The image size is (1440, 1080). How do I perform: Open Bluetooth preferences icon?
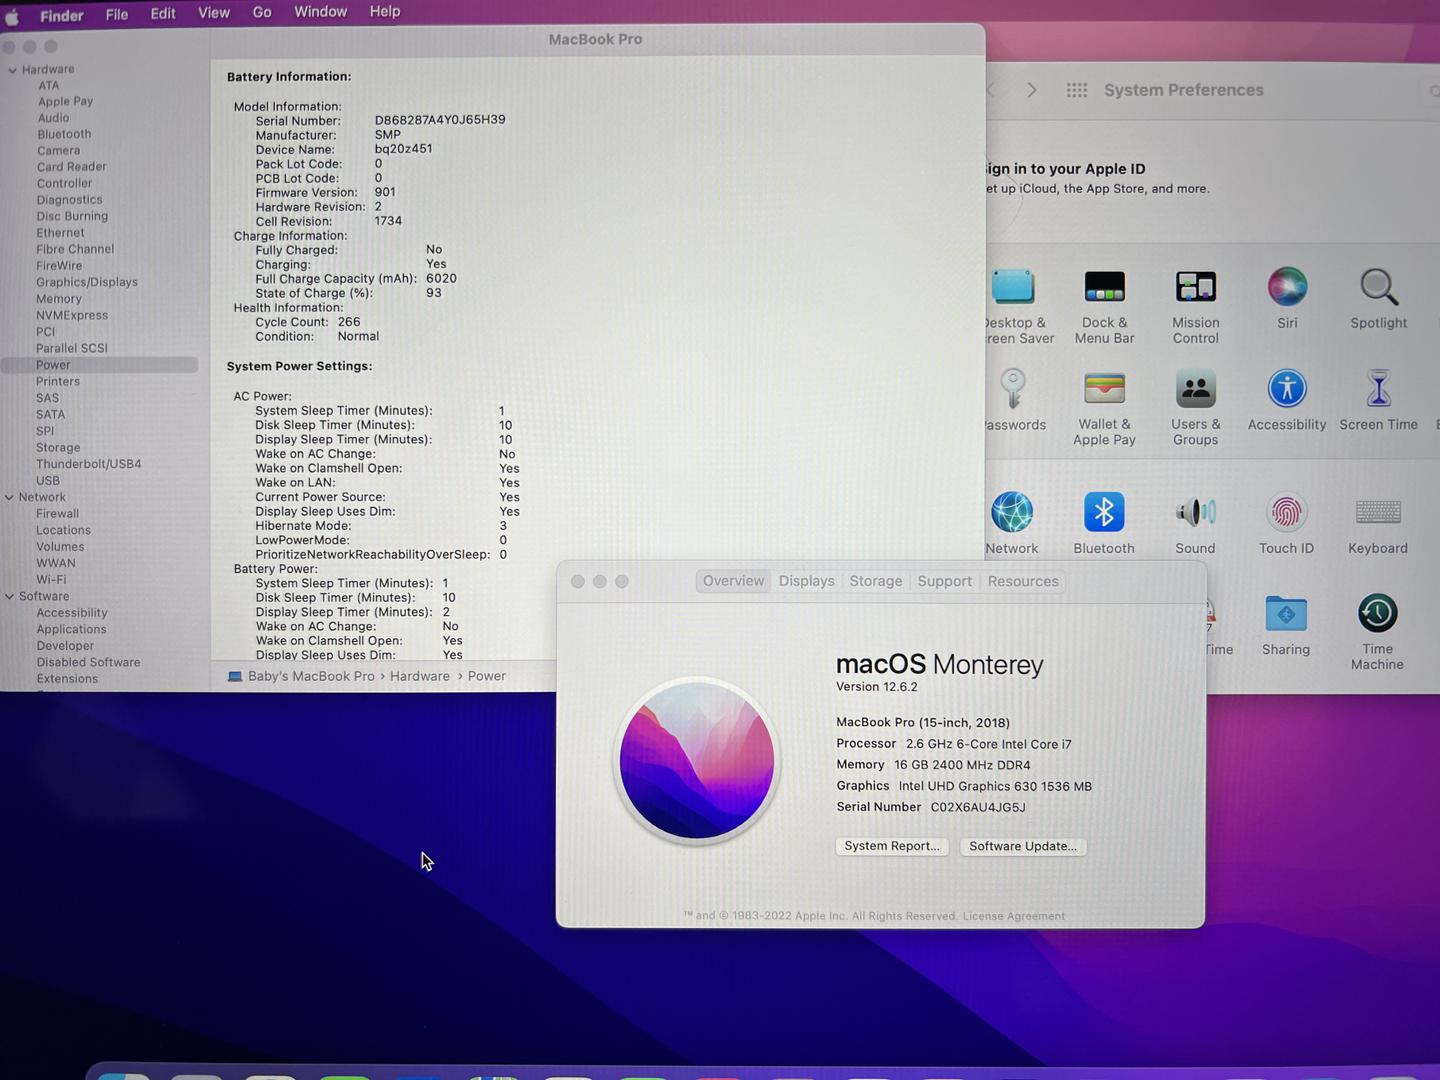tap(1104, 512)
